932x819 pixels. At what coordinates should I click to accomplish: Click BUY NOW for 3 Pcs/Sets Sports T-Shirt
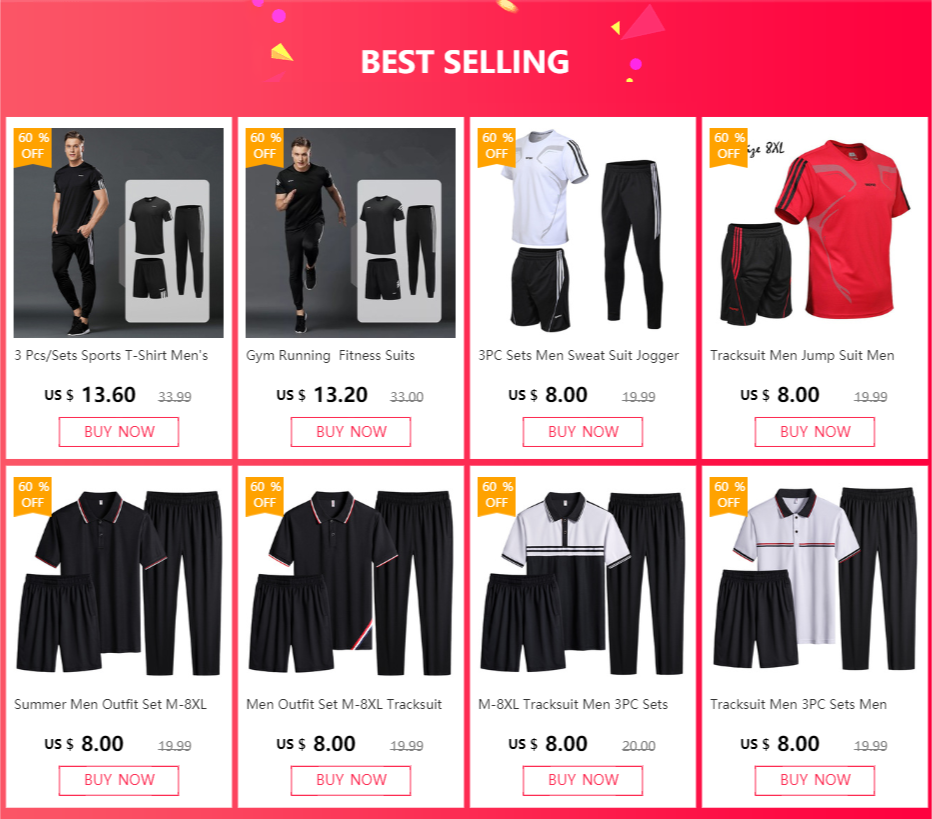[x=119, y=431]
